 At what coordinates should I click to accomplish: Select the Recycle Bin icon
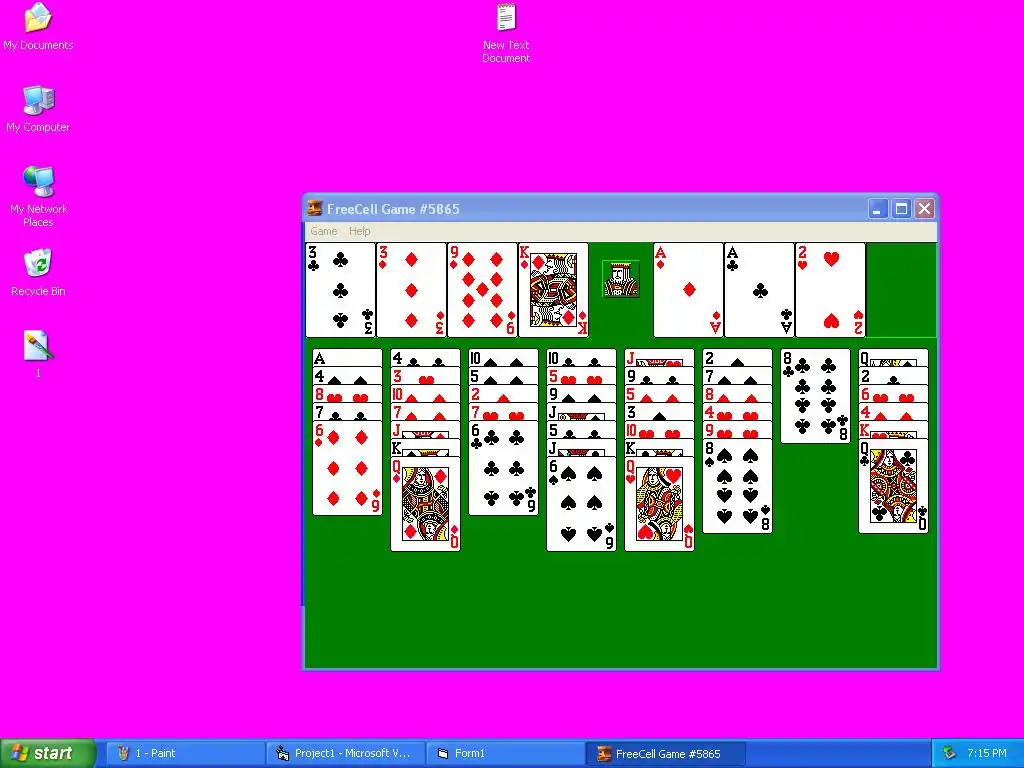(x=38, y=273)
